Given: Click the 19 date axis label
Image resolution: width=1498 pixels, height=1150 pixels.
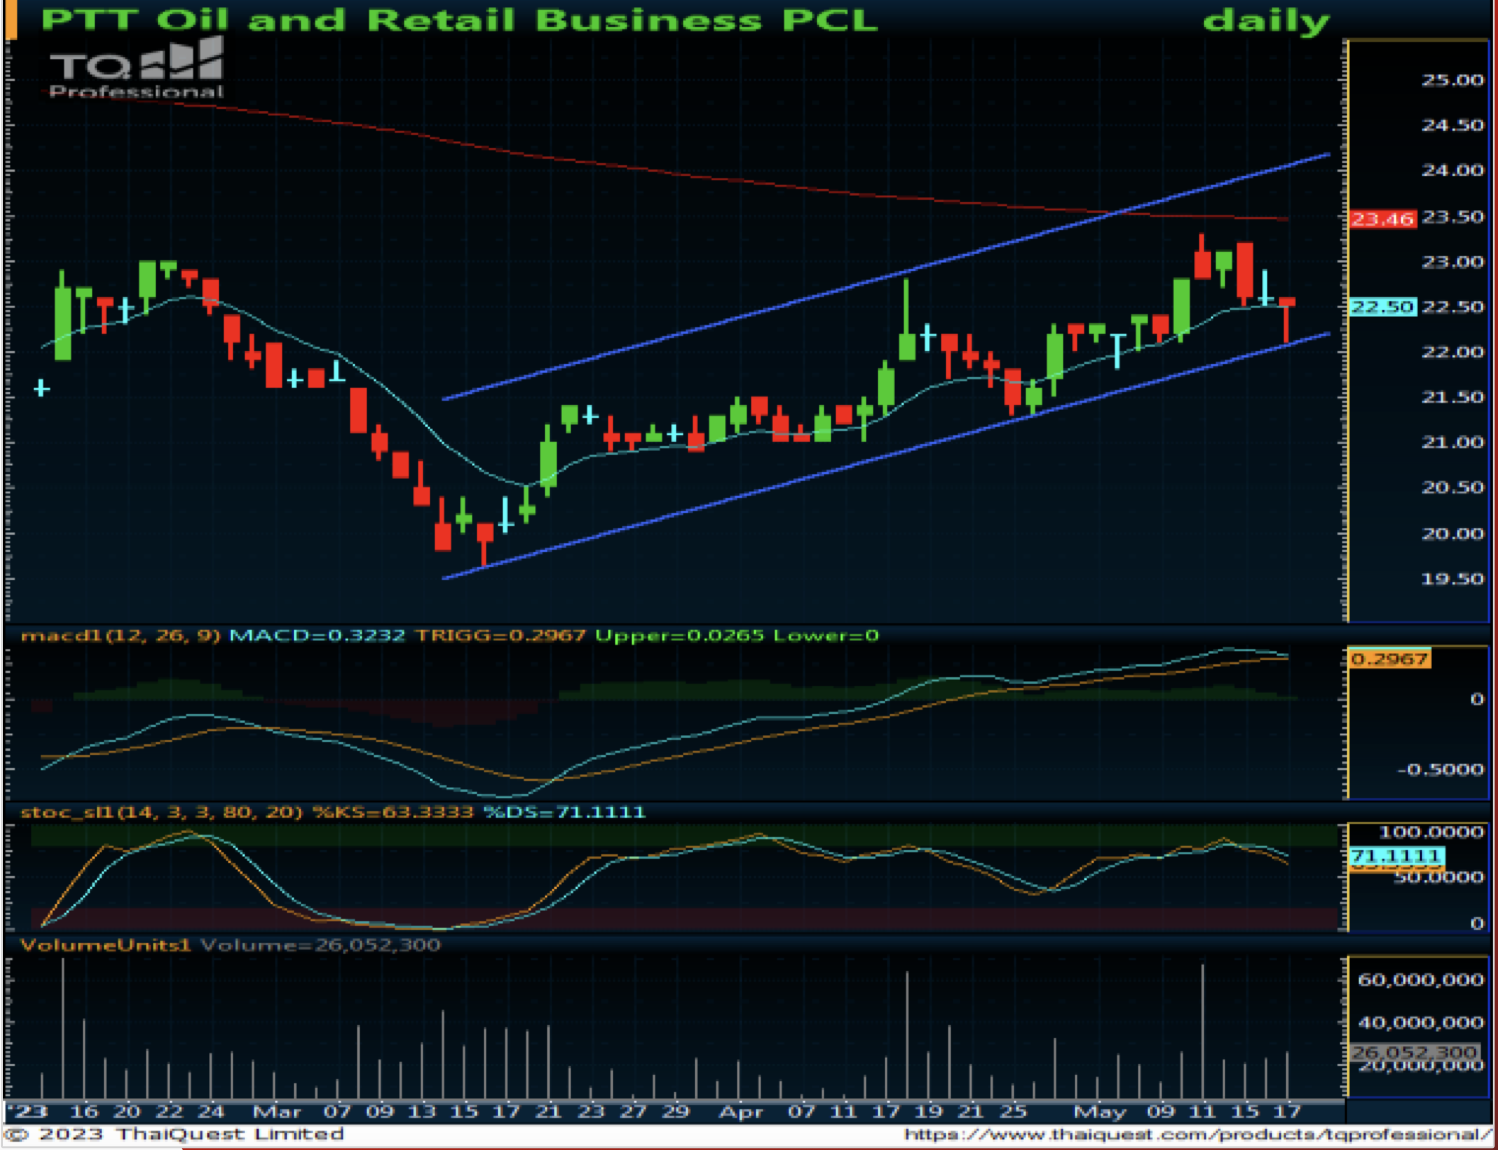Looking at the screenshot, I should [x=929, y=1112].
